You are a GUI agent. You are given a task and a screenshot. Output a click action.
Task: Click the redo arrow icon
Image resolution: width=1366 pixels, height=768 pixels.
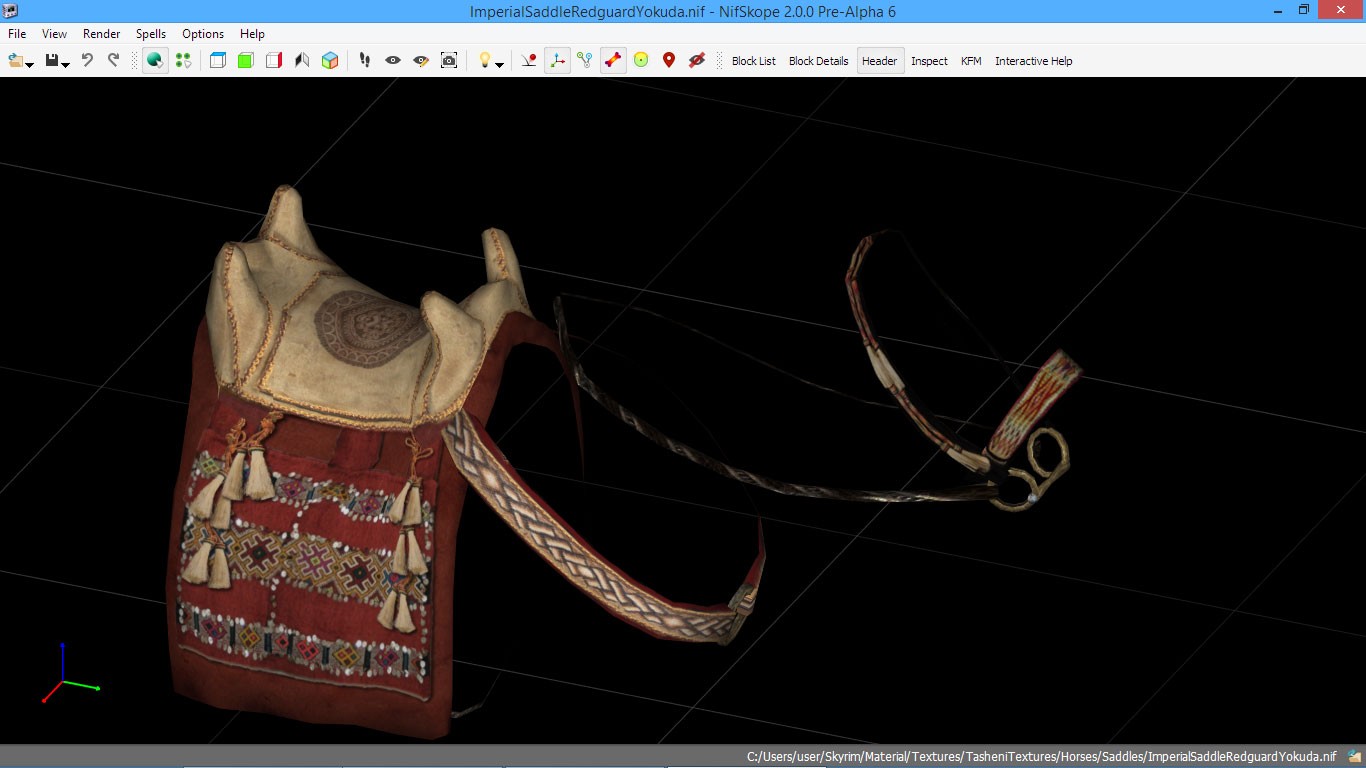(113, 61)
